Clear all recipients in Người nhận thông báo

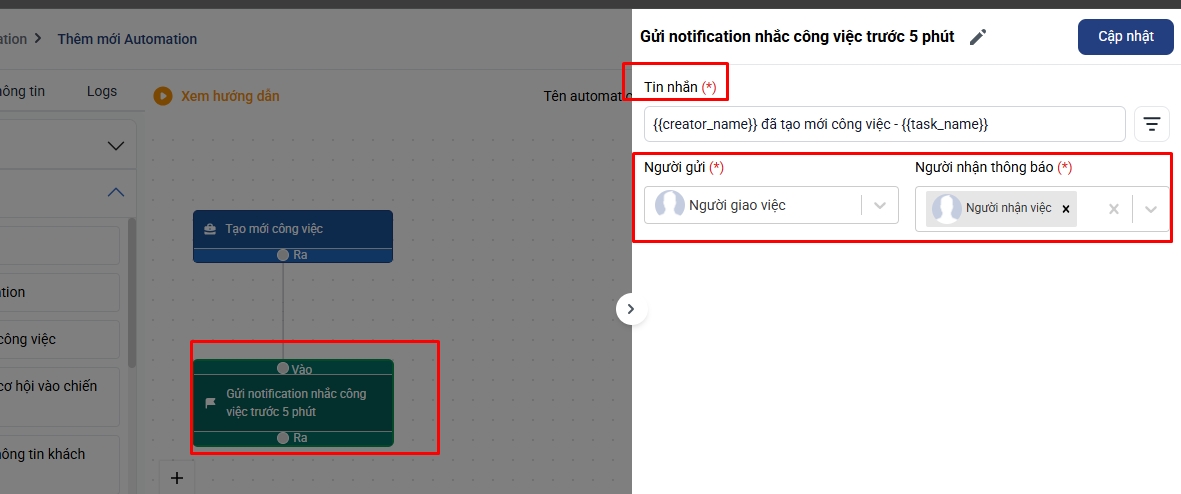point(1114,209)
